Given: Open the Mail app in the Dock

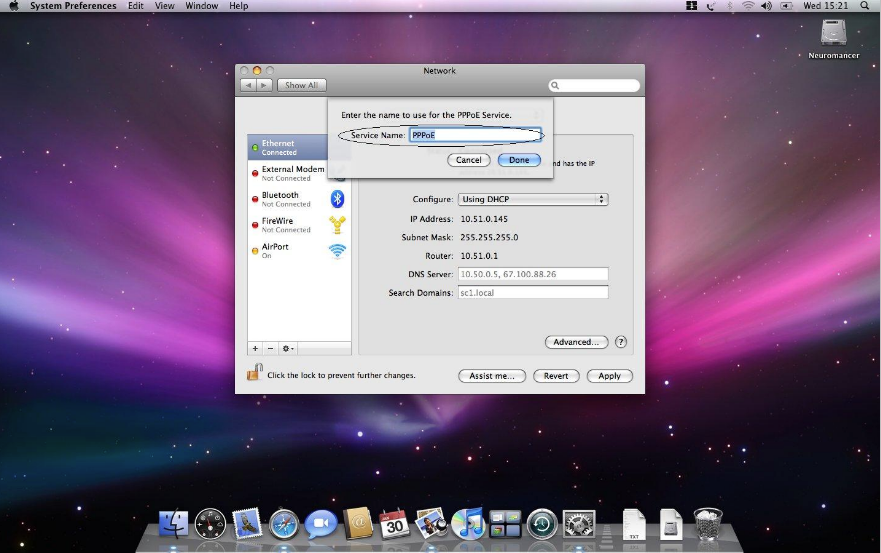Looking at the screenshot, I should point(247,523).
